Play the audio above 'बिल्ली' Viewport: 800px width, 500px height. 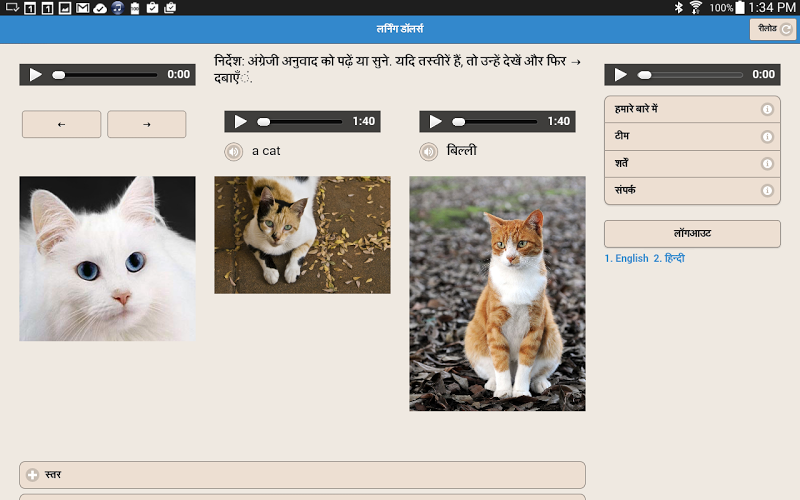tap(435, 121)
